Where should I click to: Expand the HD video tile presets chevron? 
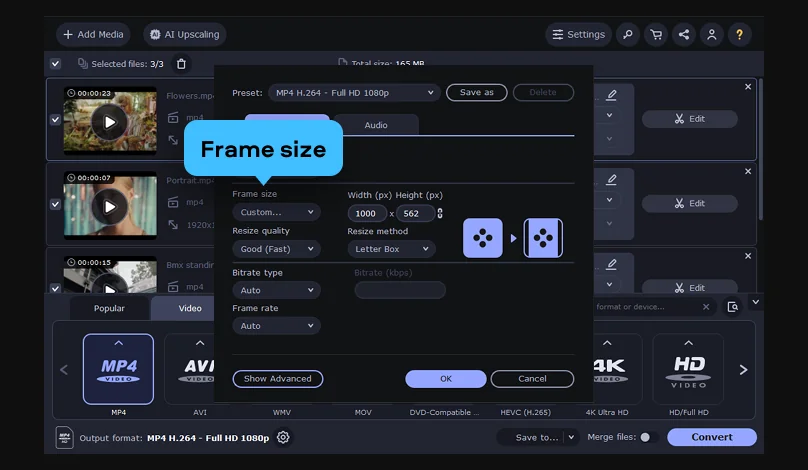(x=688, y=343)
